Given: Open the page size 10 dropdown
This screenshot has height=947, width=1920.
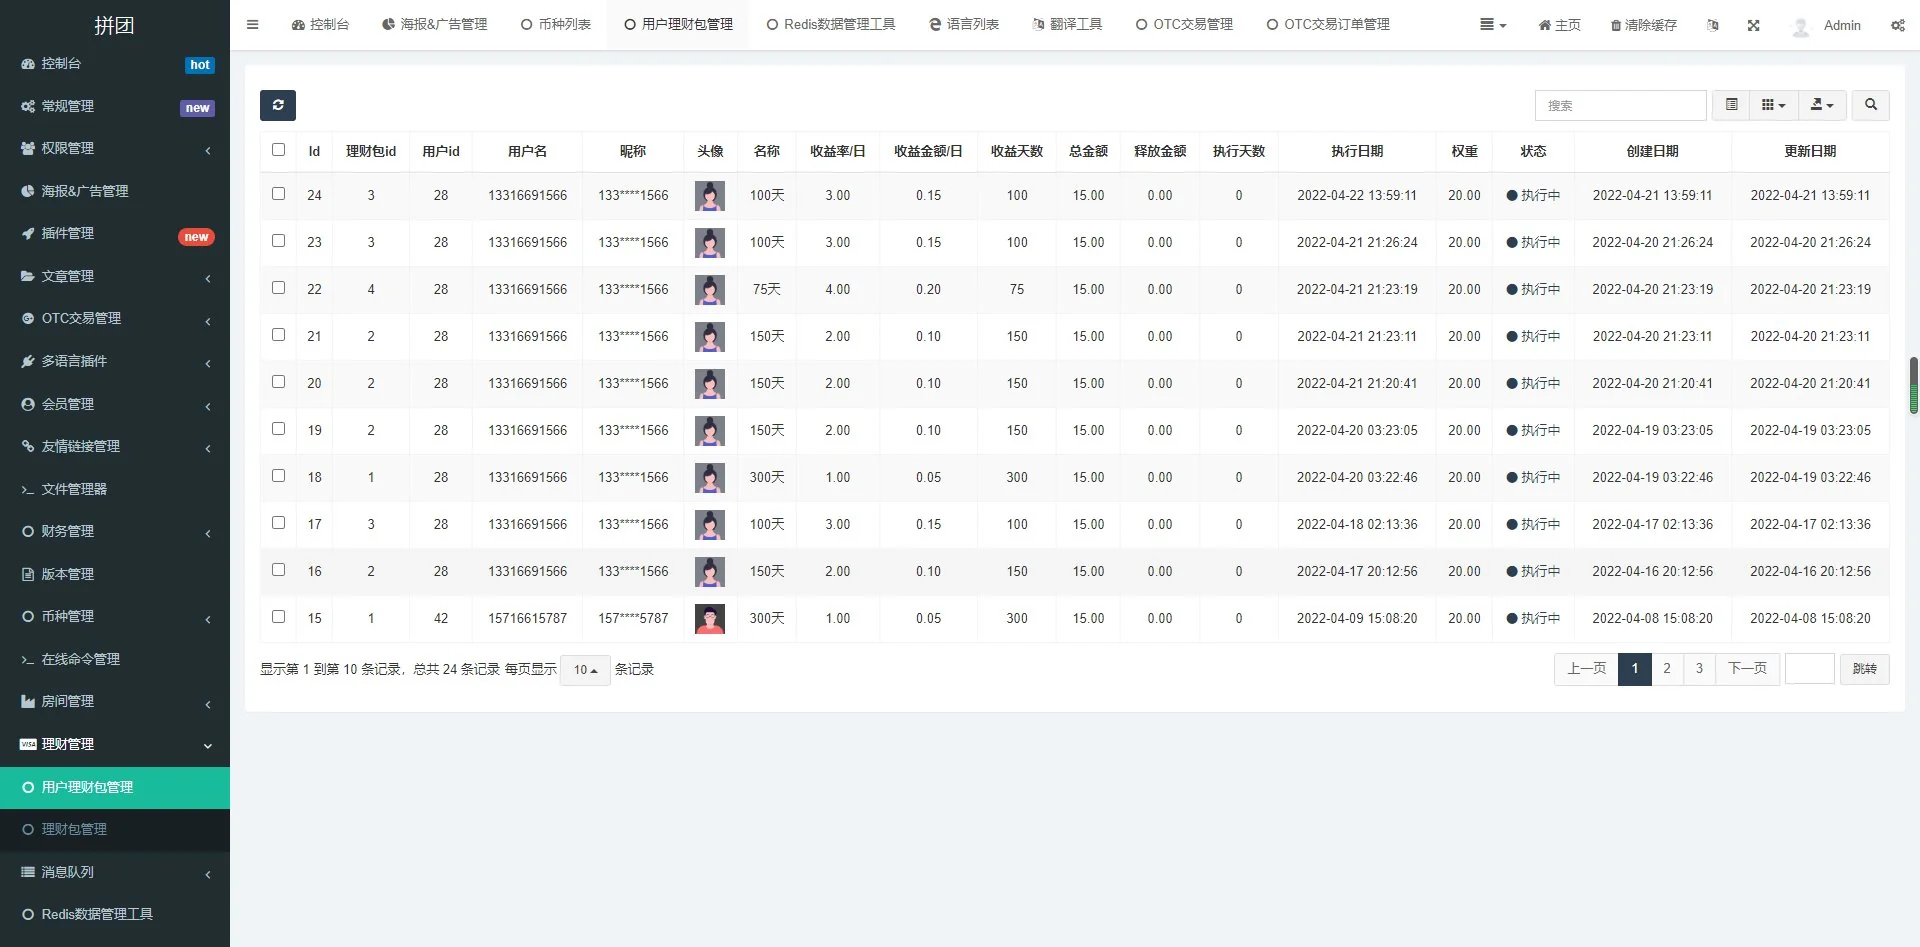Looking at the screenshot, I should coord(585,670).
